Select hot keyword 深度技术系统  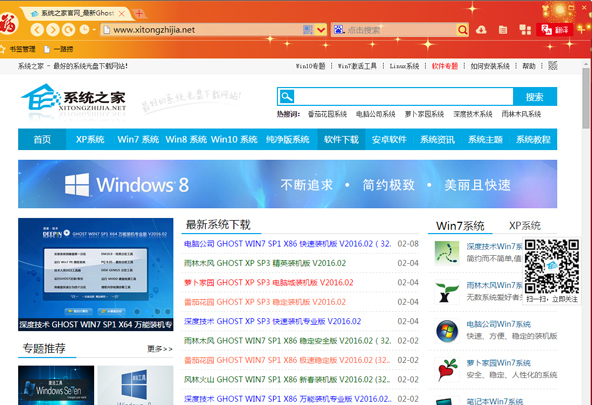(x=473, y=114)
